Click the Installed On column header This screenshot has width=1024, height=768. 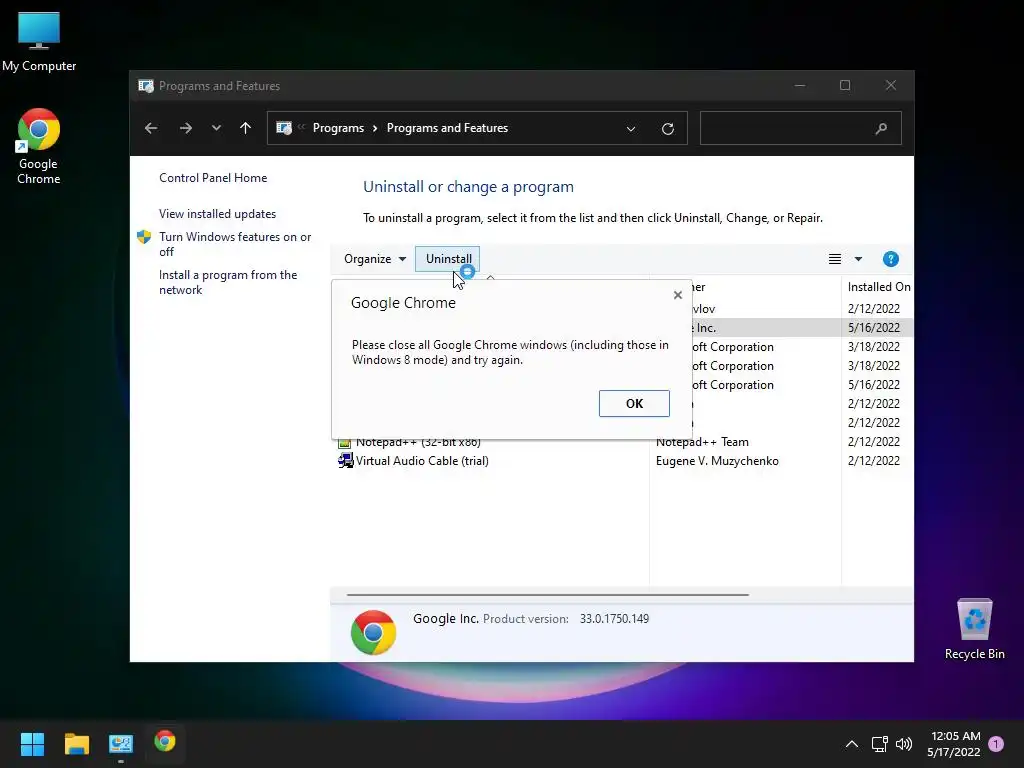[877, 287]
